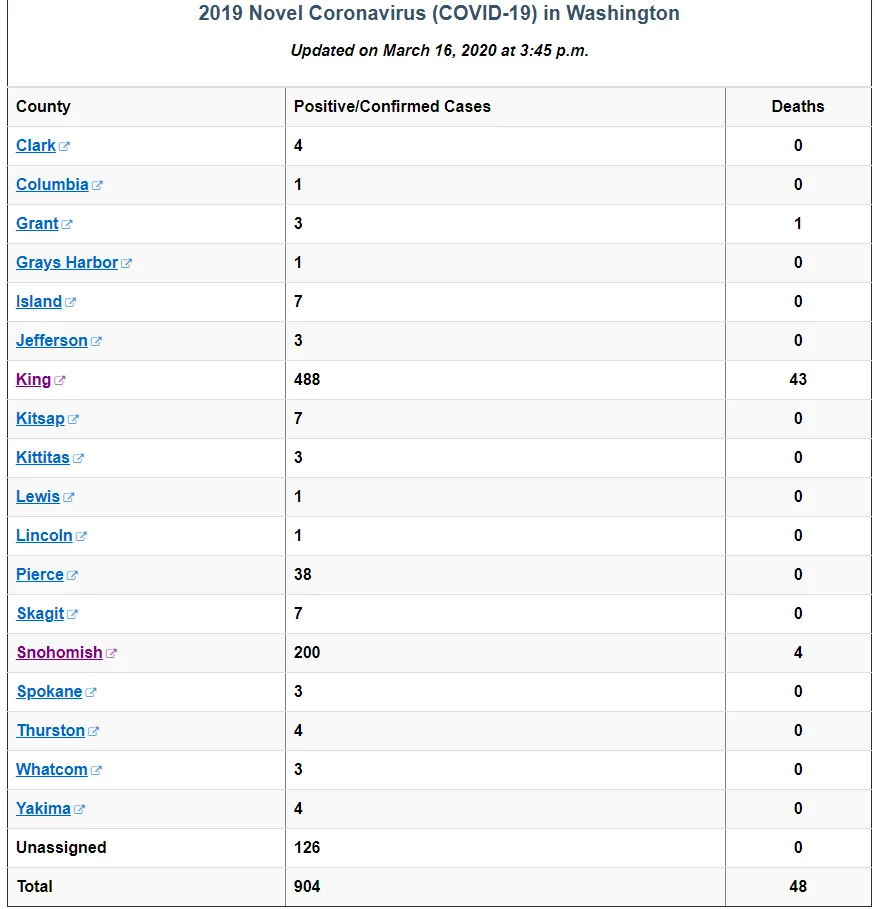Click the external link icon next to King
Viewport: 875px width, 909px height.
60,380
